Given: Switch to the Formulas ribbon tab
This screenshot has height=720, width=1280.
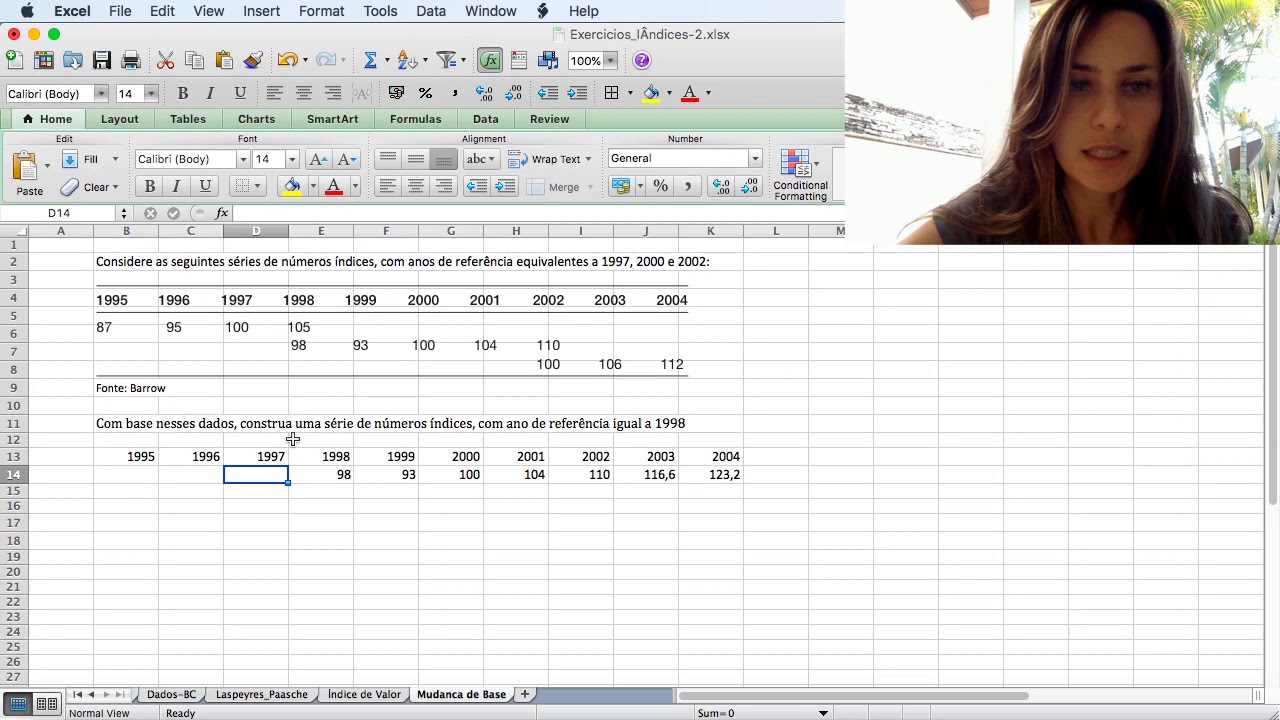Looking at the screenshot, I should (x=415, y=119).
